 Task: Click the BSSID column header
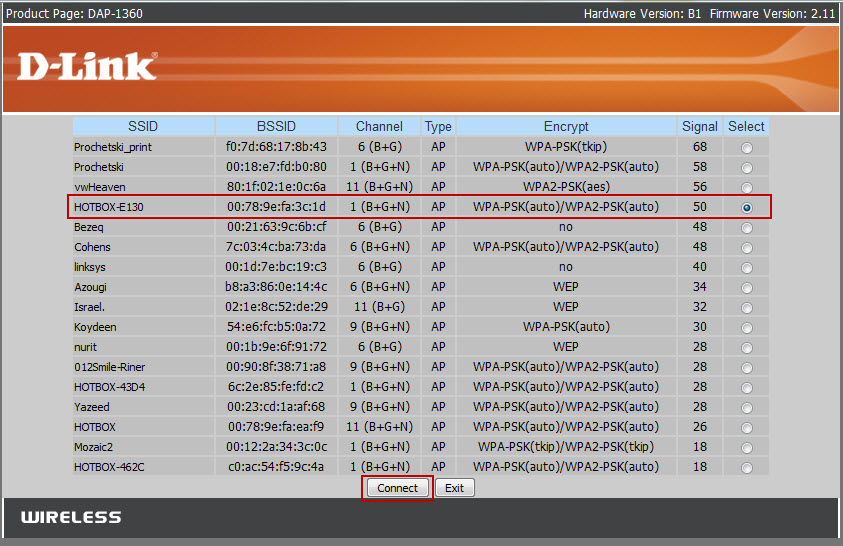click(x=276, y=126)
